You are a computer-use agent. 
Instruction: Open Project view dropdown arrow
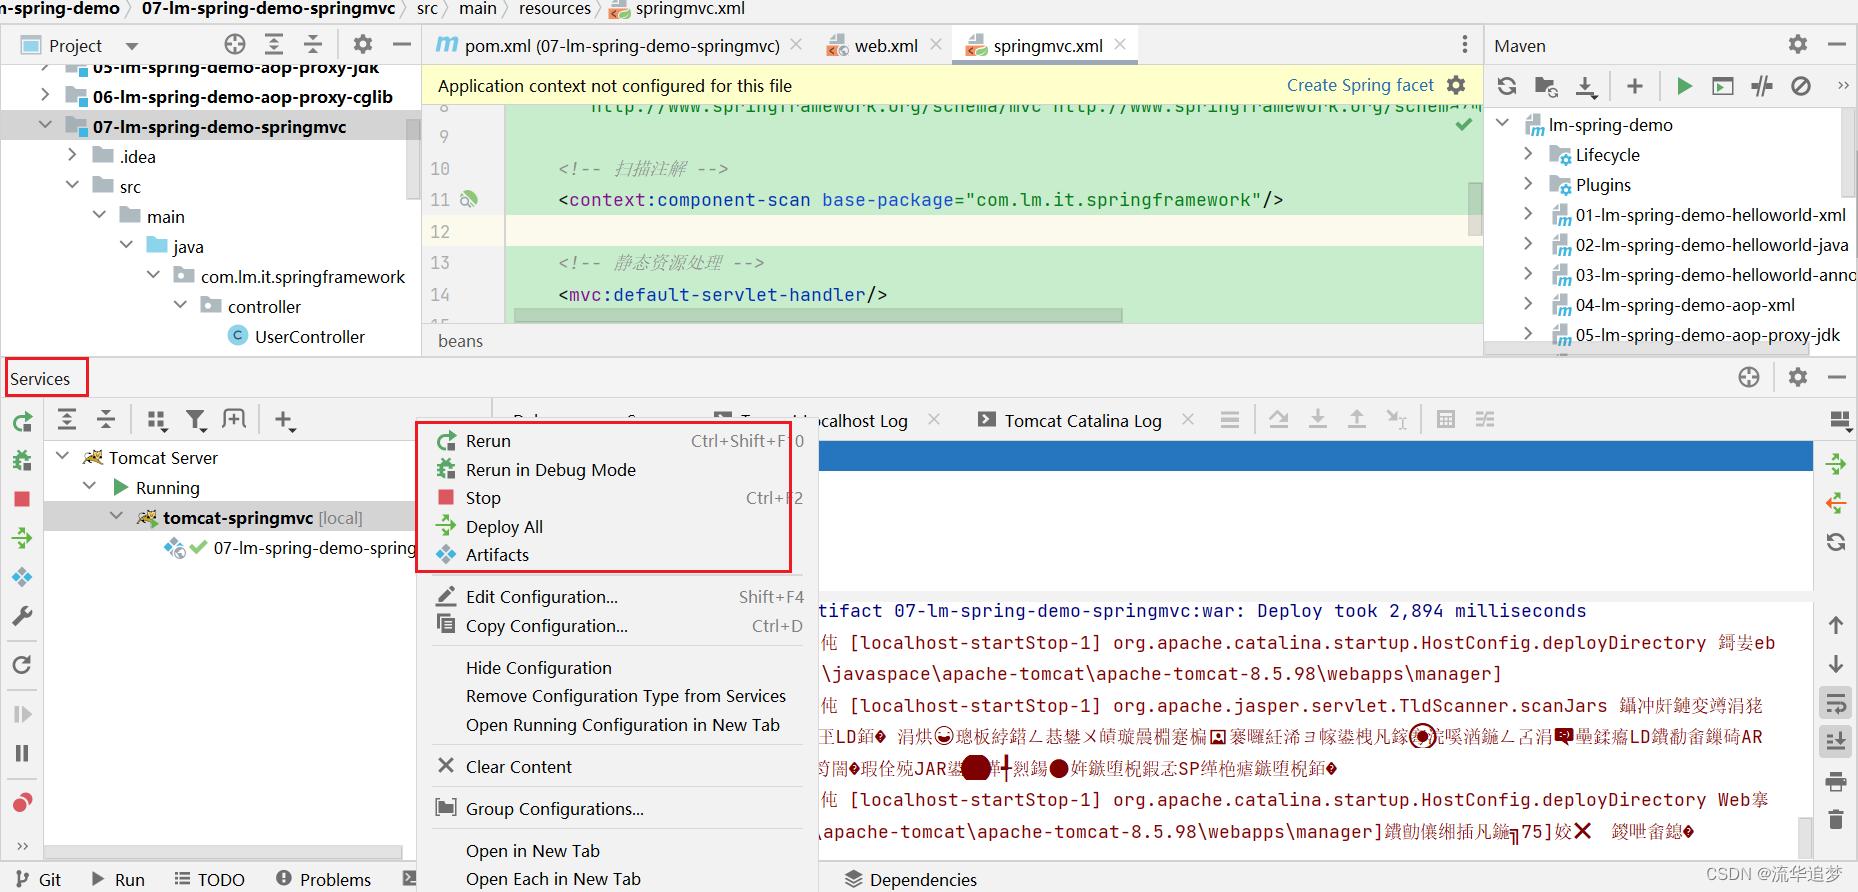click(132, 46)
